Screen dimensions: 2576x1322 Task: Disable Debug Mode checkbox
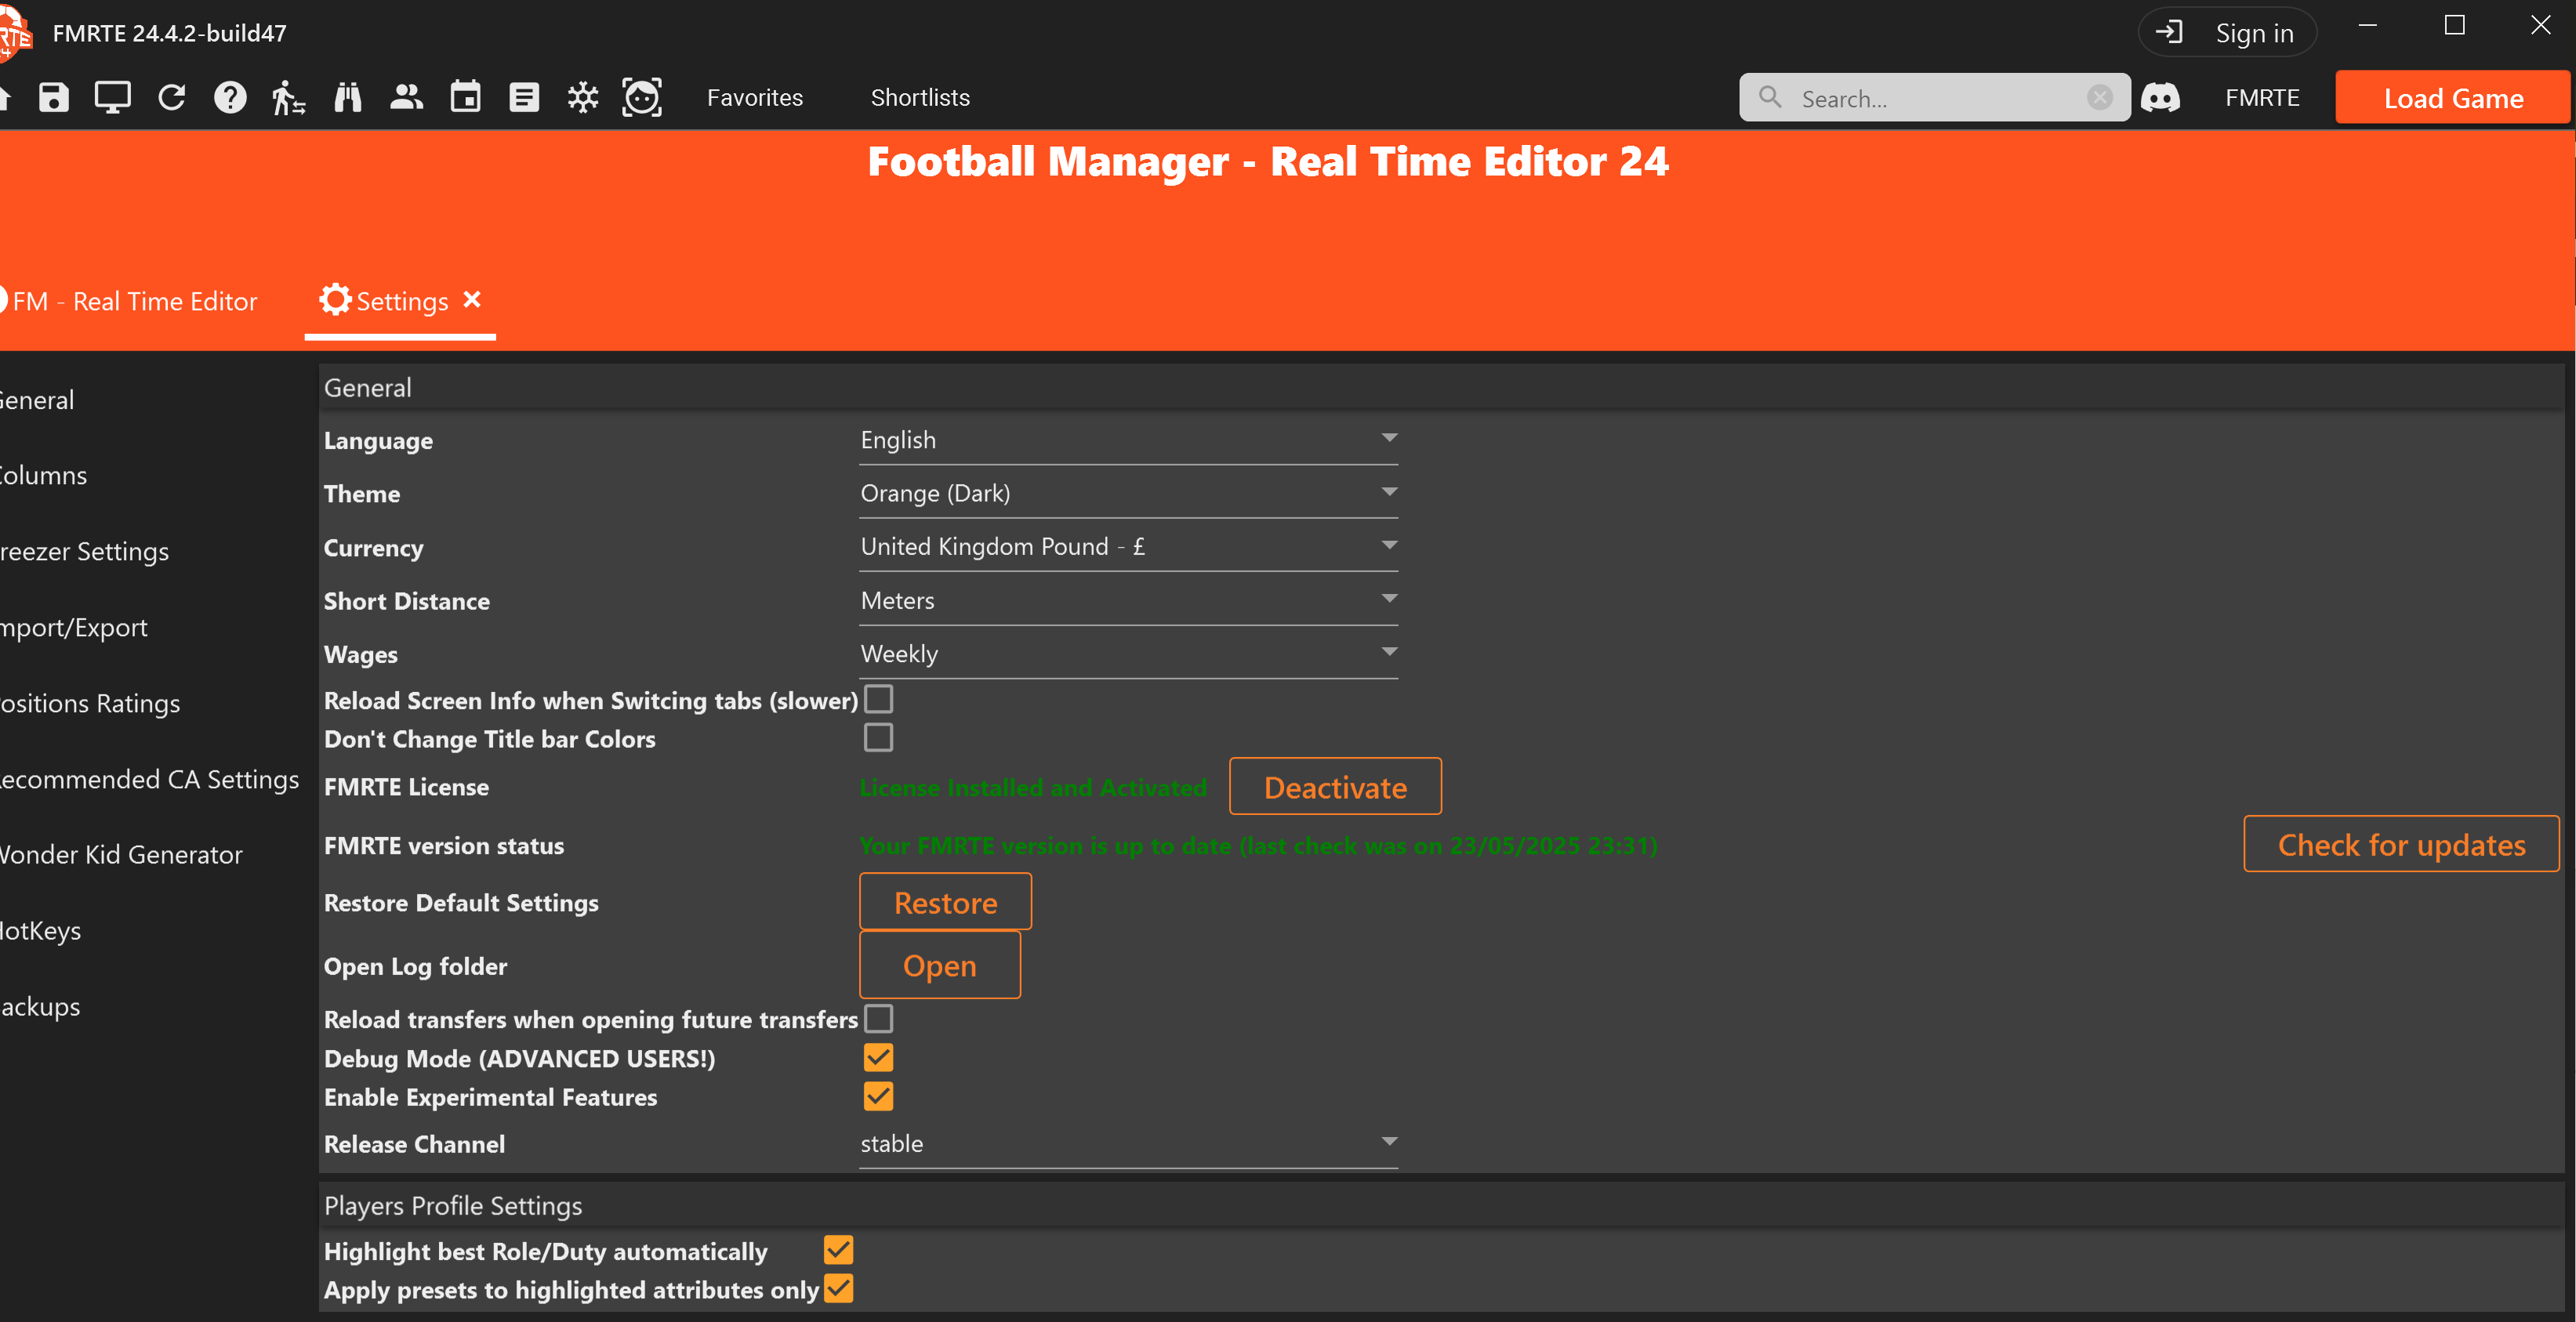(878, 1057)
